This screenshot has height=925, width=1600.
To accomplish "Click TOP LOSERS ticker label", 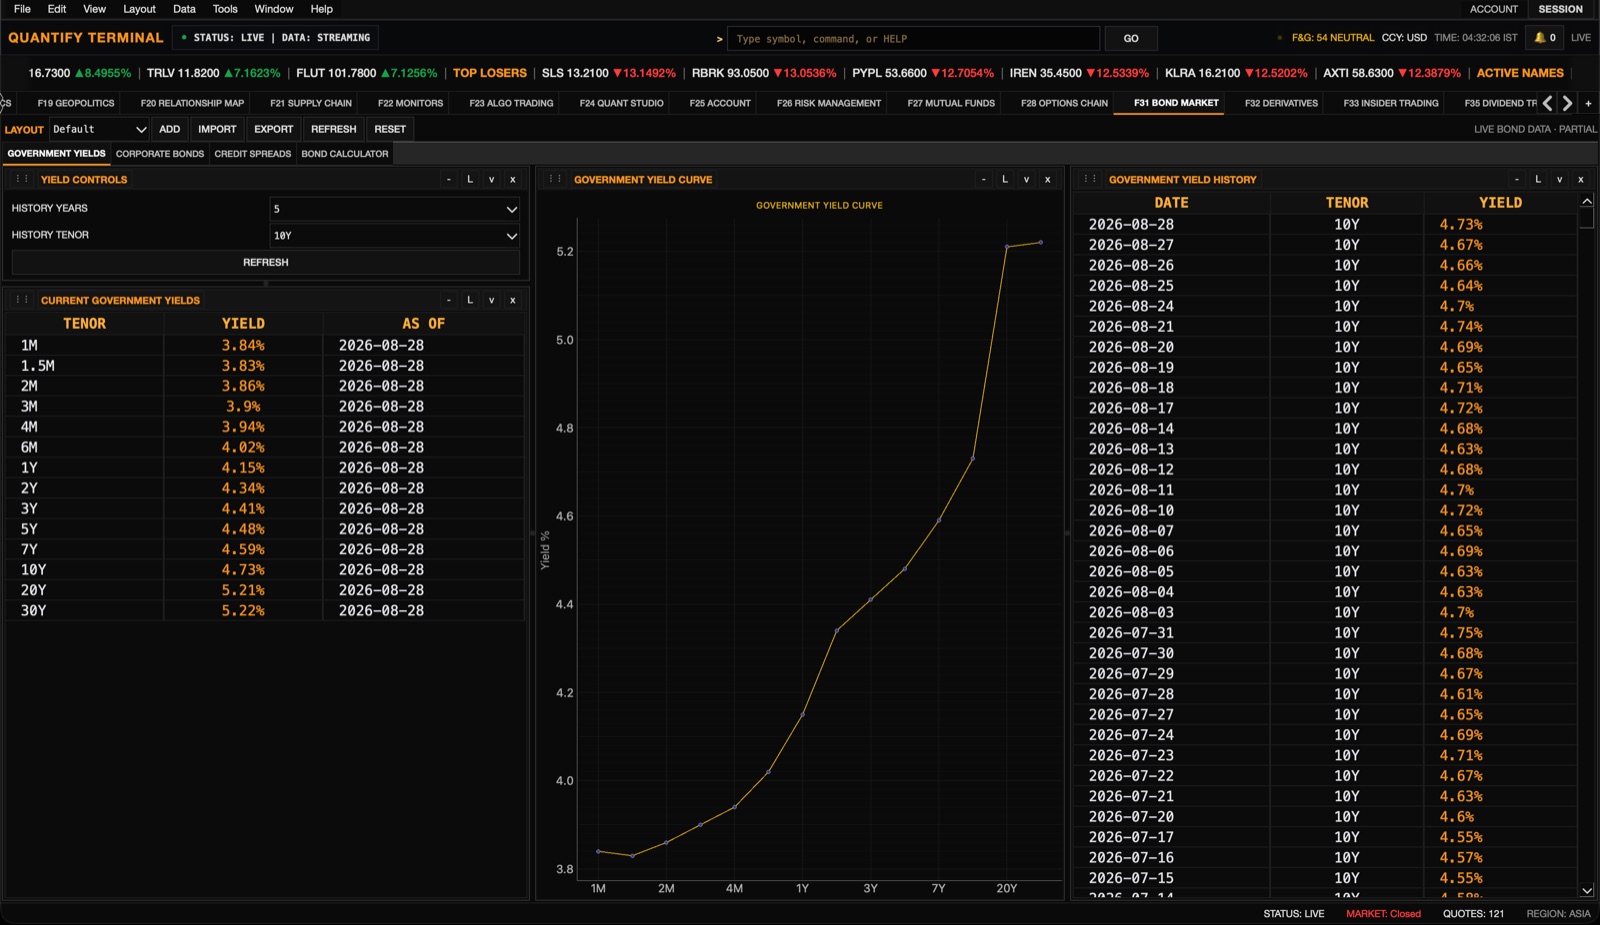I will click(490, 73).
